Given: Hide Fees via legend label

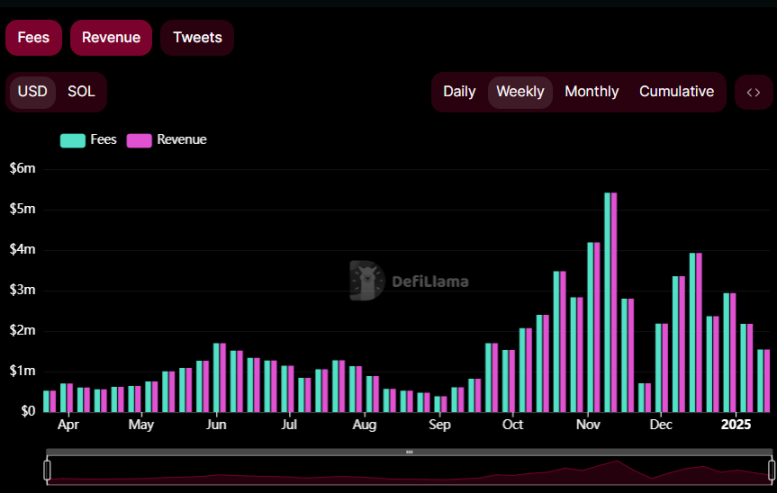Looking at the screenshot, I should pos(104,140).
